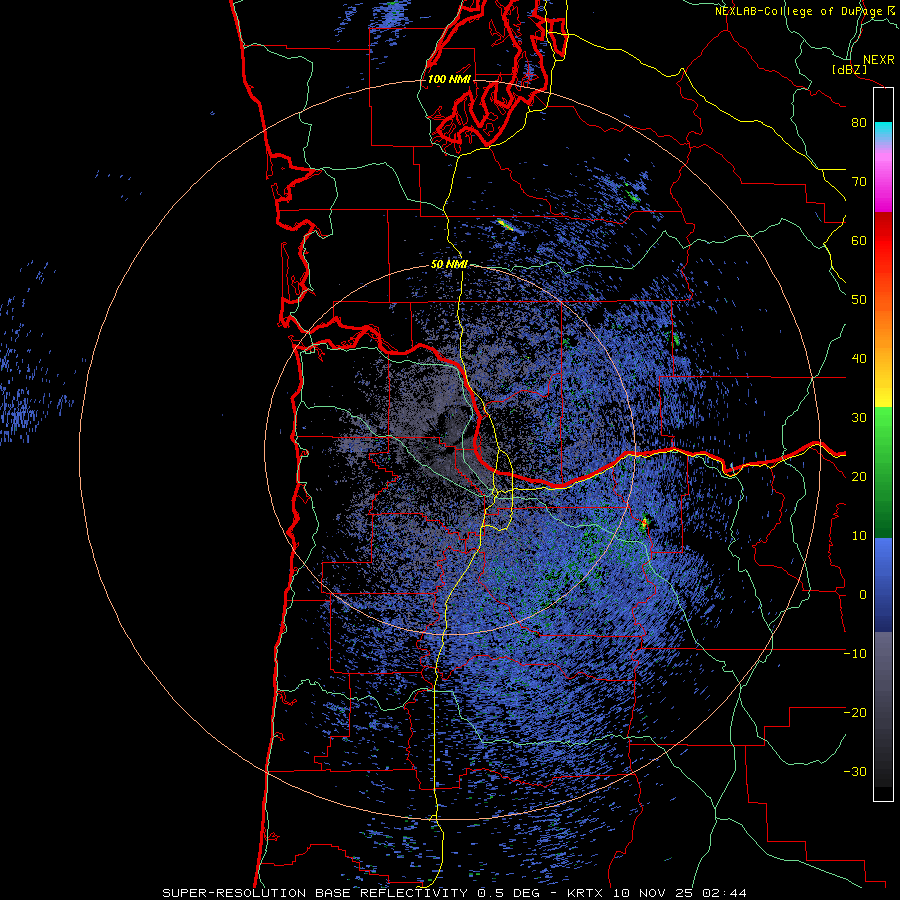Click the 30 dBZ value on the scale
The height and width of the screenshot is (900, 900).
pos(859,418)
